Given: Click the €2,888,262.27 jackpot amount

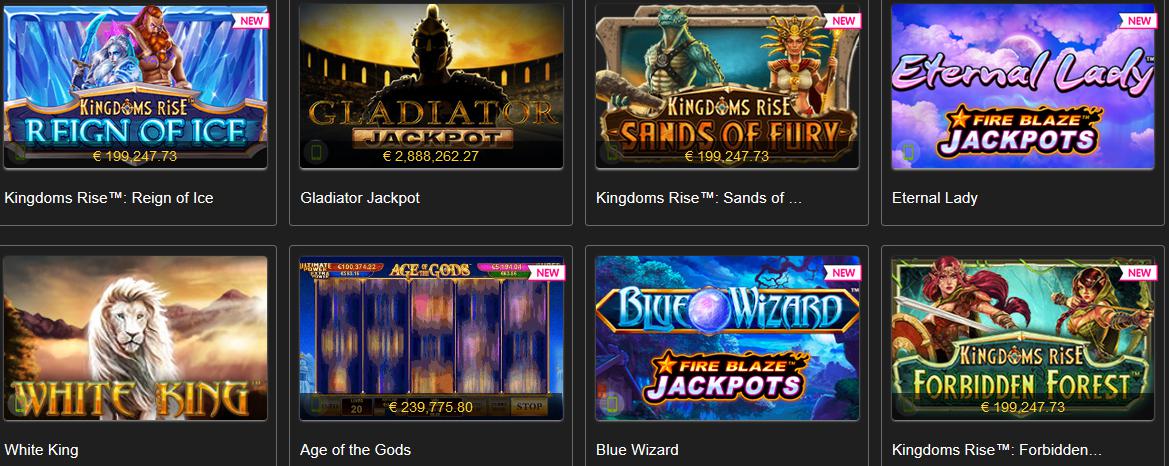Looking at the screenshot, I should (x=431, y=156).
